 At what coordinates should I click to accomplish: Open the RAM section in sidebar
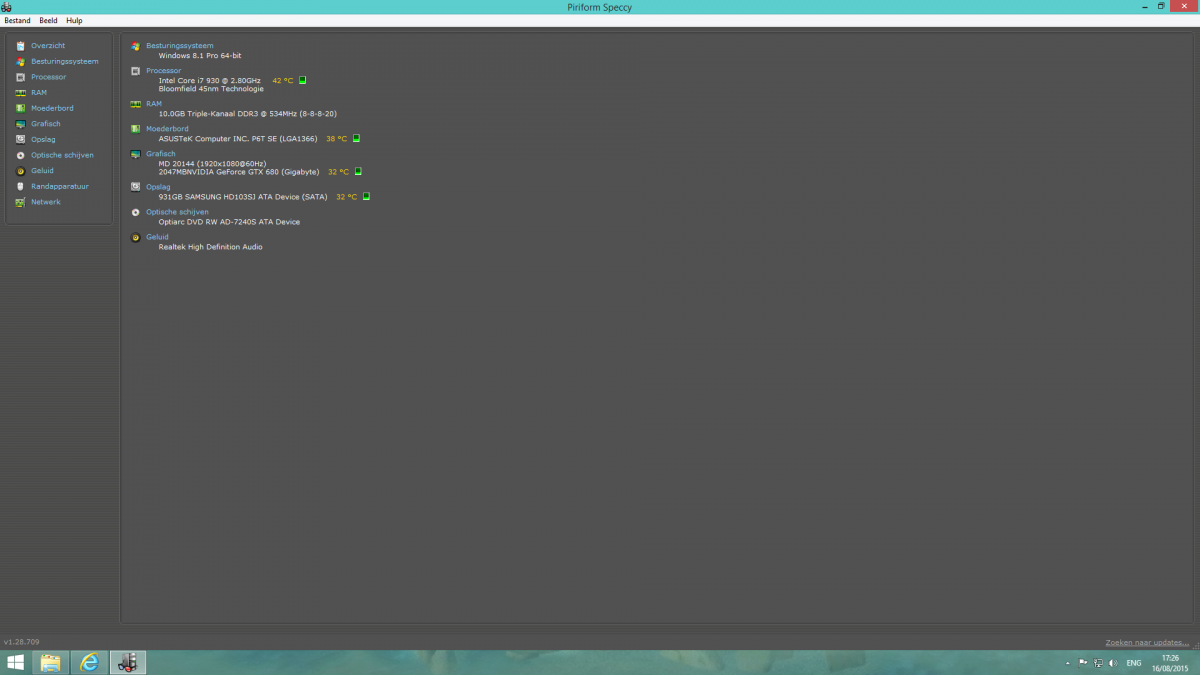click(x=39, y=92)
